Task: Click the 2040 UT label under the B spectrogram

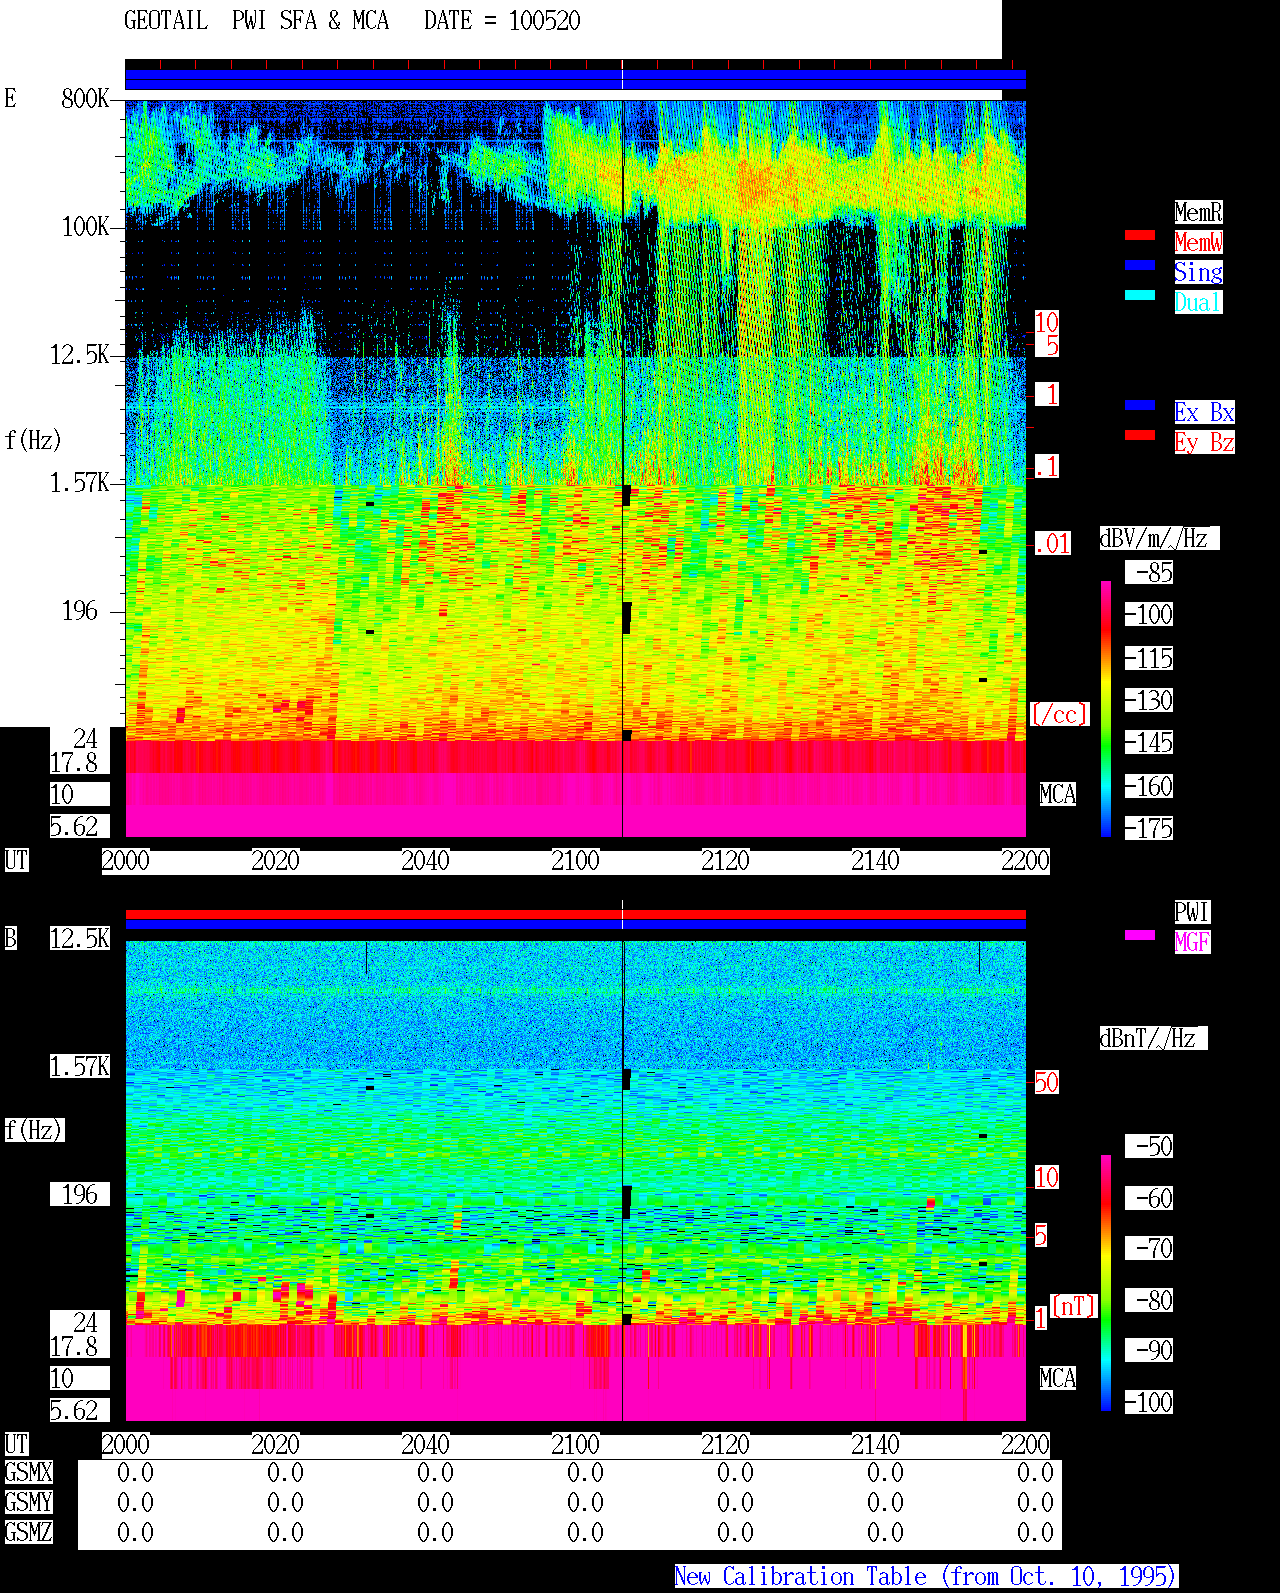Action: (425, 1445)
